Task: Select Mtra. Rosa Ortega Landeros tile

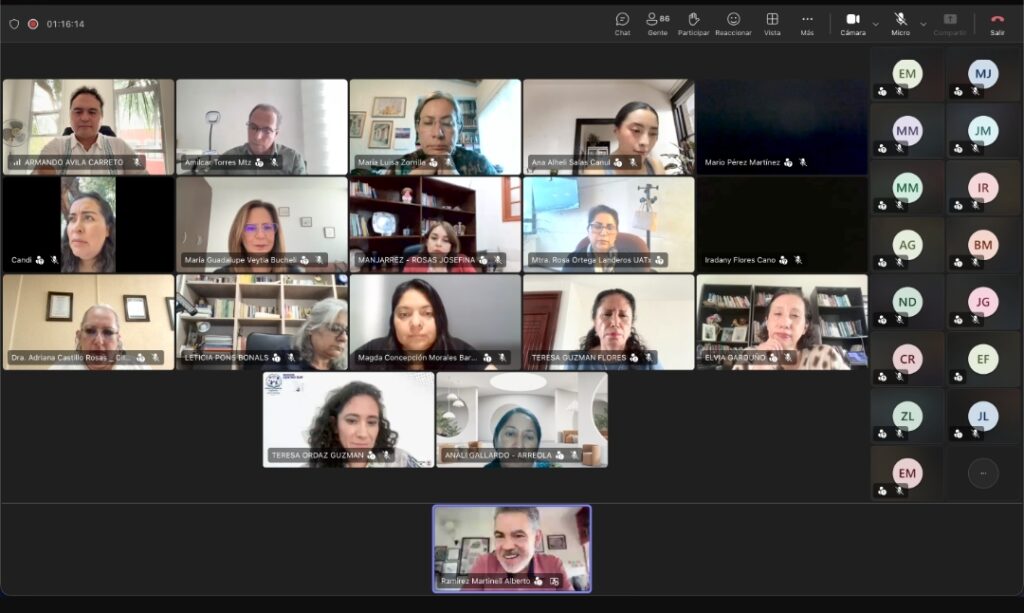Action: click(x=609, y=225)
